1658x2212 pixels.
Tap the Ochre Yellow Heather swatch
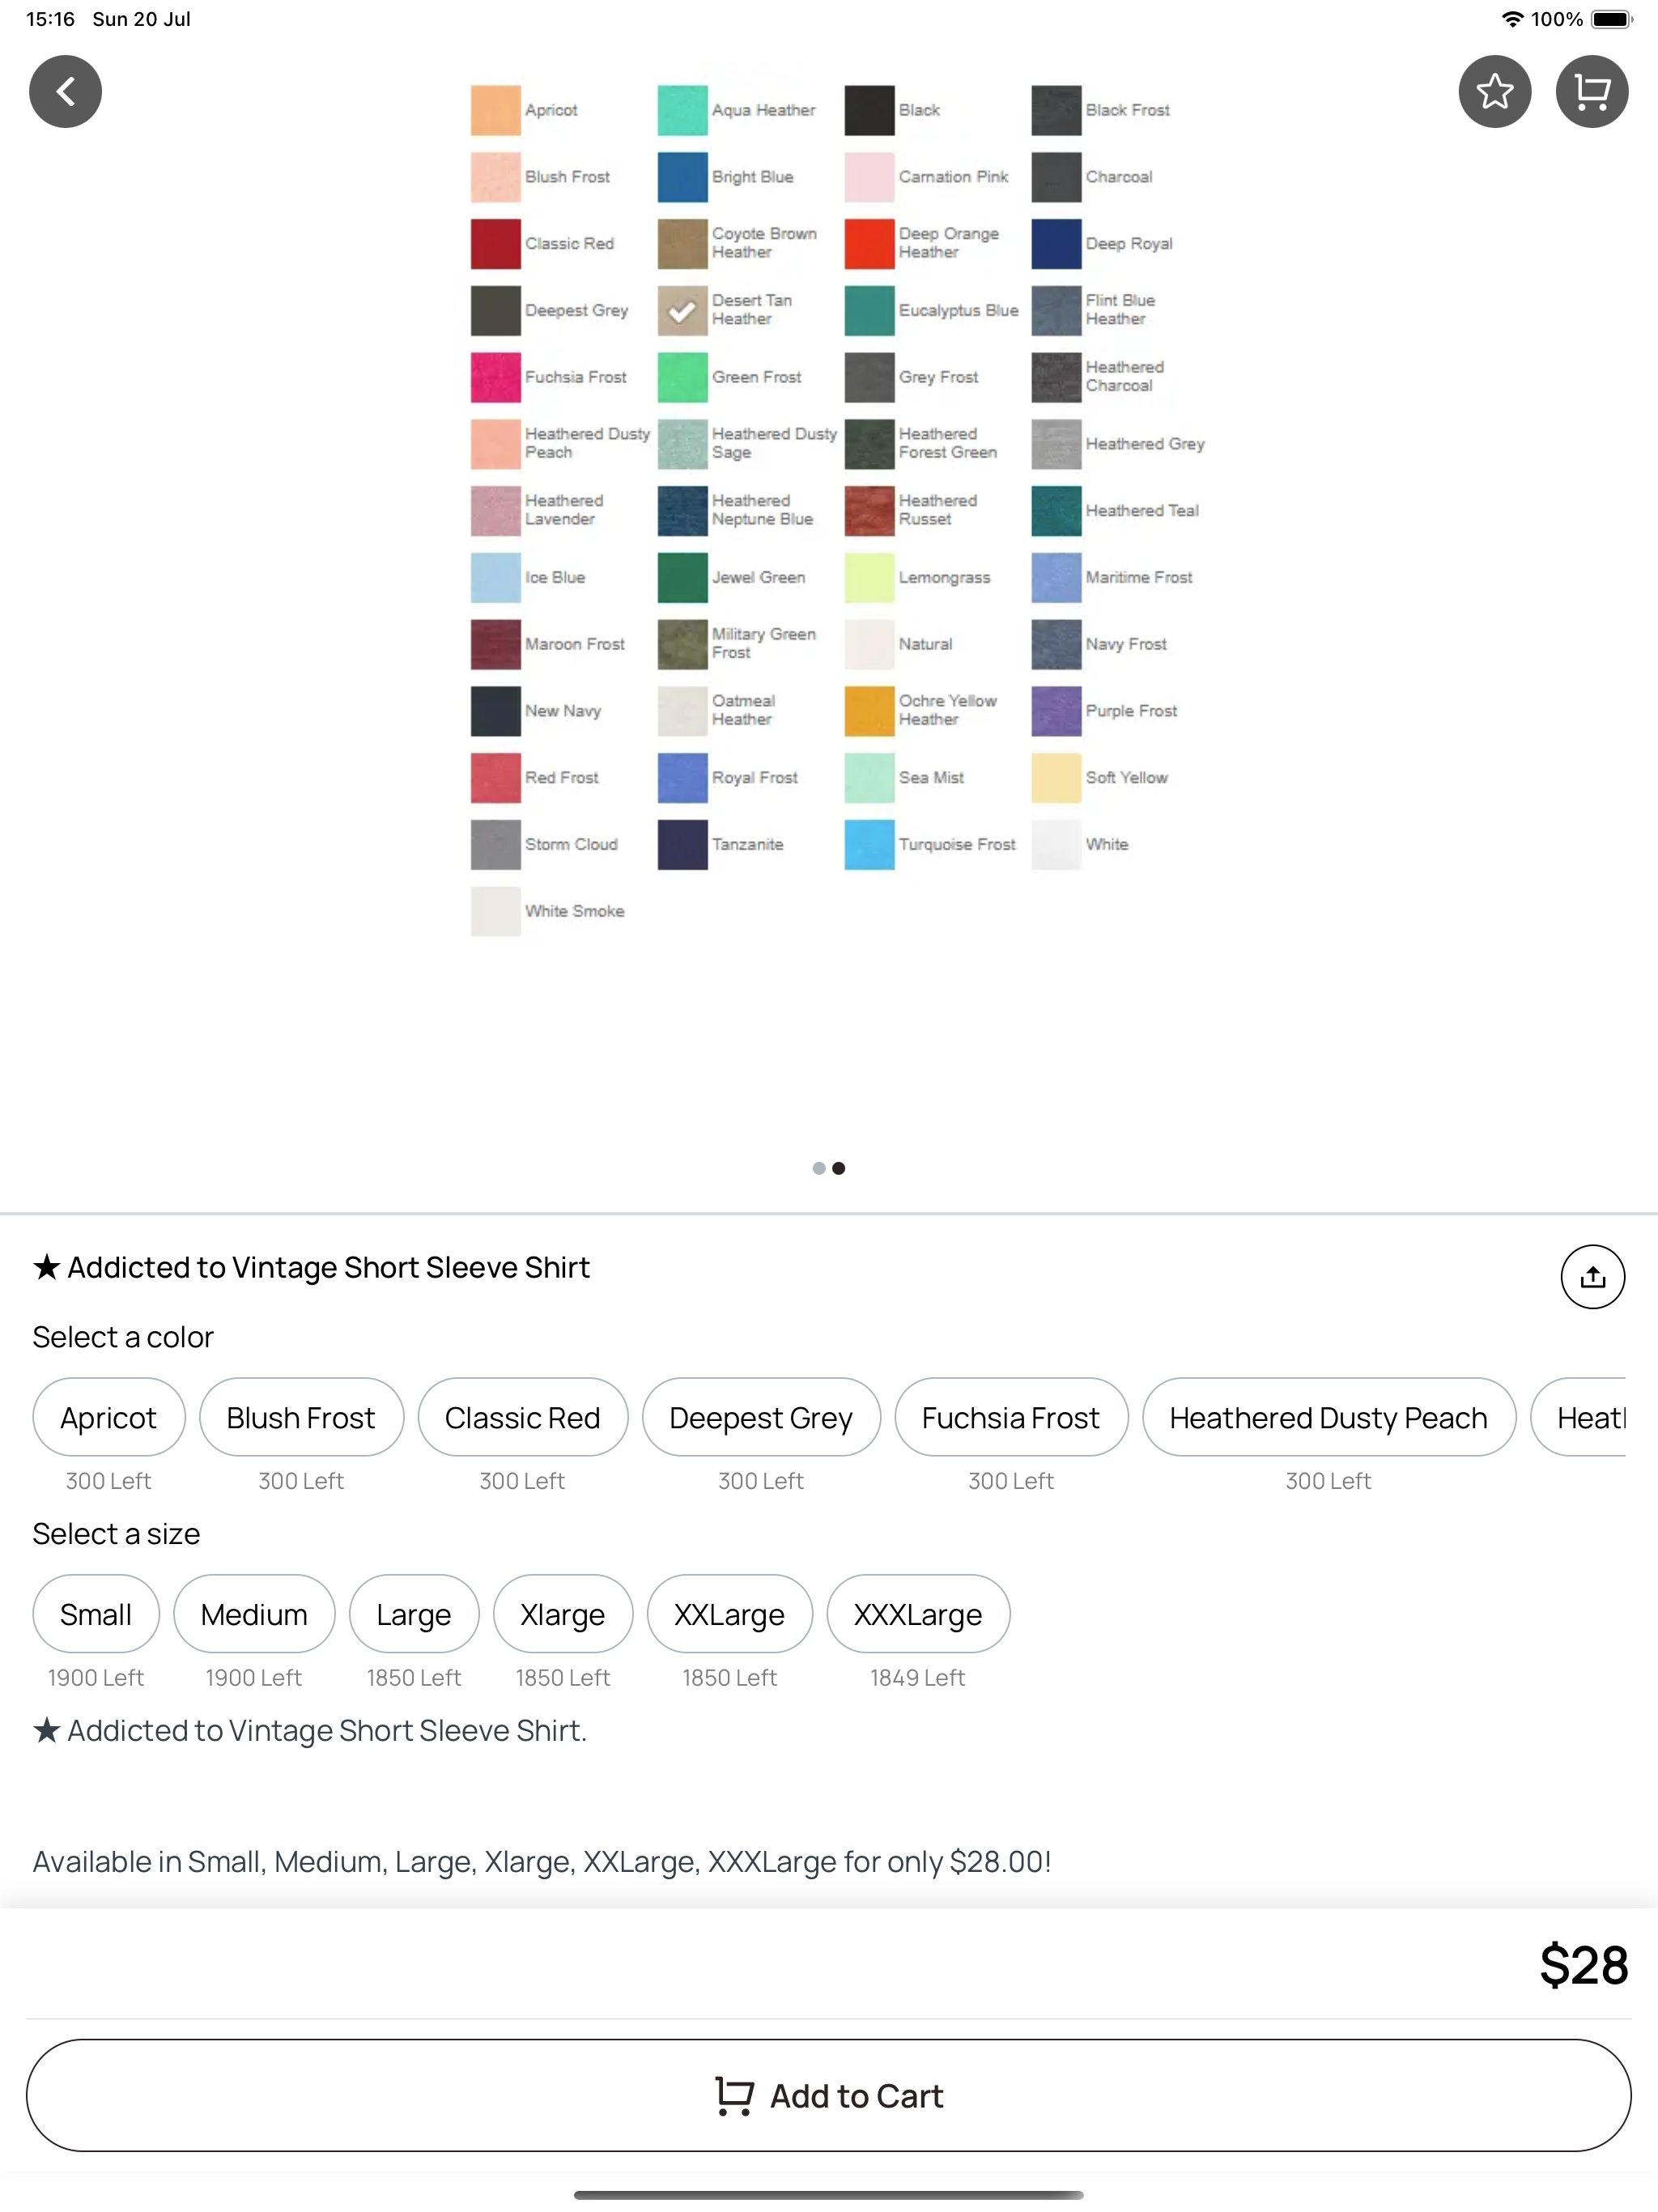[870, 711]
